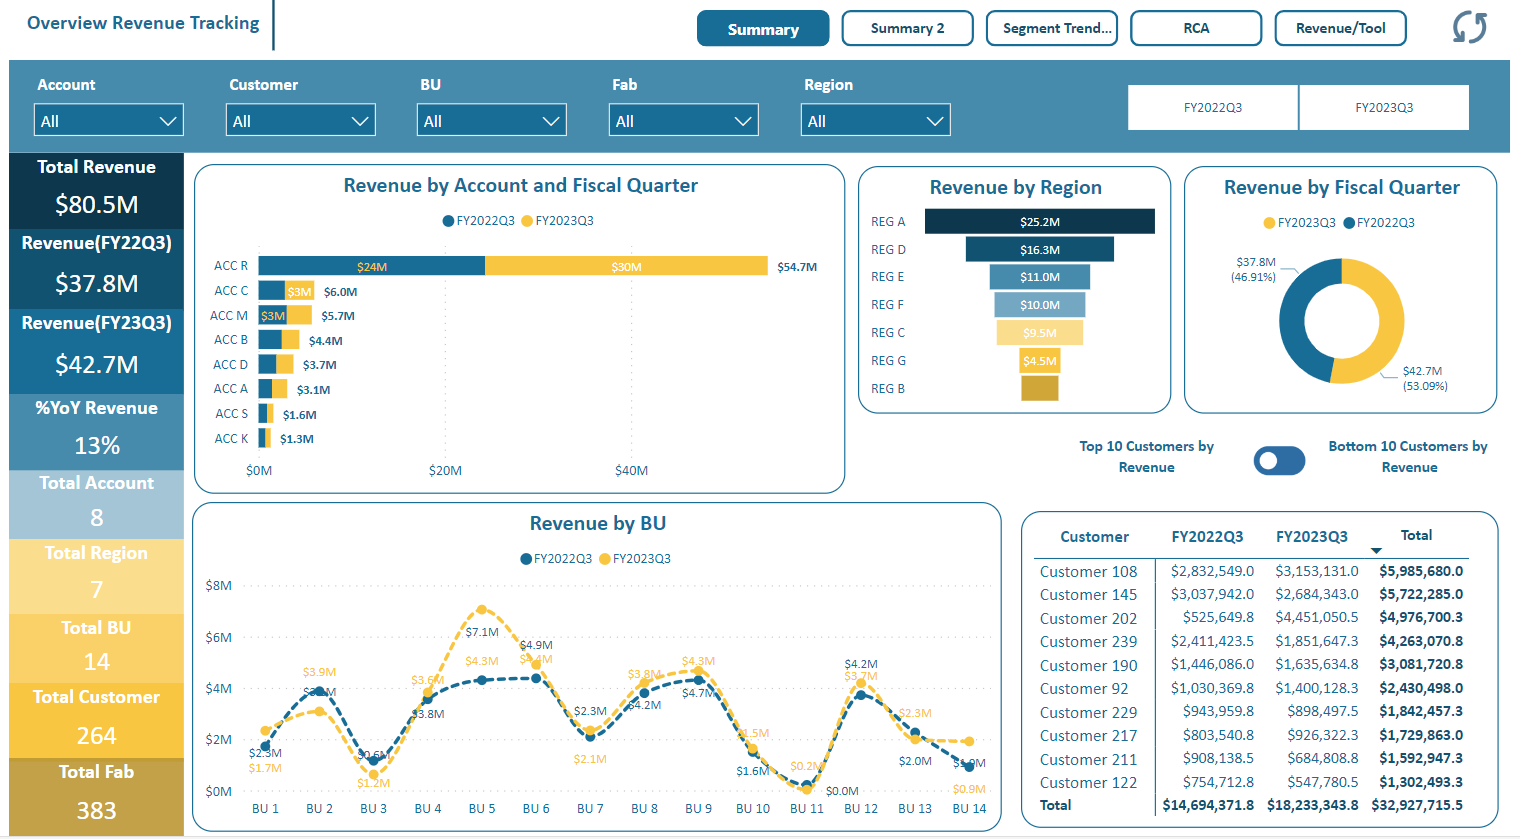Click the %YoY Revenue 13% card

97,430
